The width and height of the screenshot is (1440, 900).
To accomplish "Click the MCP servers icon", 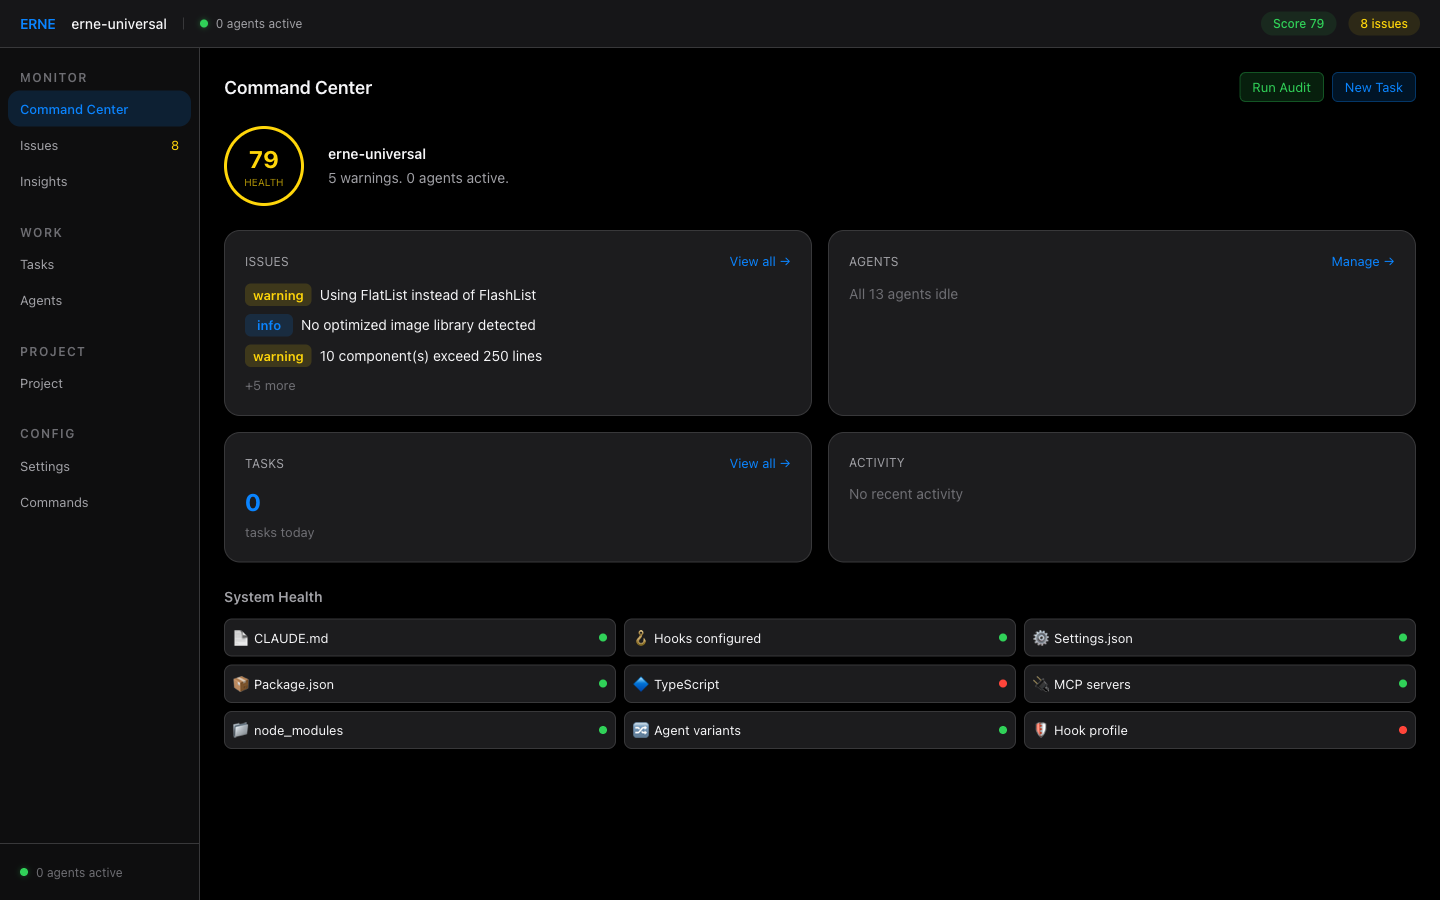I will (1040, 684).
